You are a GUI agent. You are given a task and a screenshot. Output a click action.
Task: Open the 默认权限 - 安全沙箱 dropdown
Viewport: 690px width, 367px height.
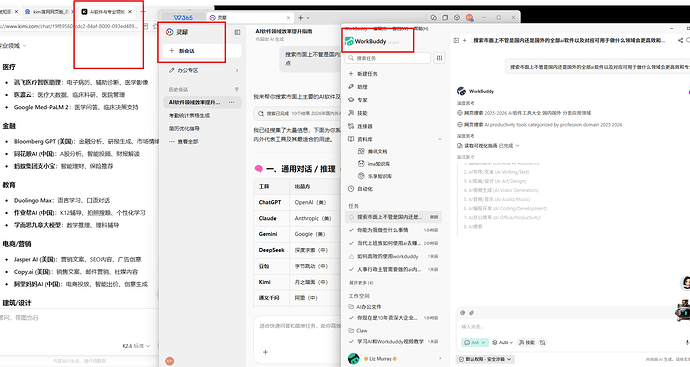coord(485,359)
